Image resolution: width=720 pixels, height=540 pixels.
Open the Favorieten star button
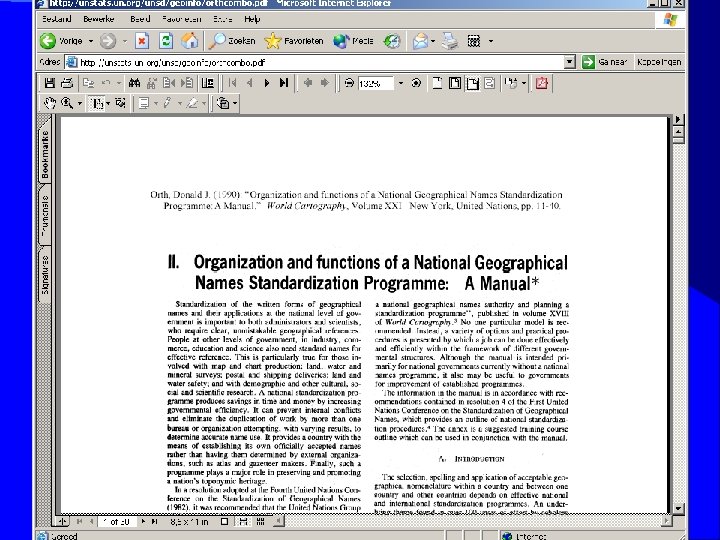(294, 41)
